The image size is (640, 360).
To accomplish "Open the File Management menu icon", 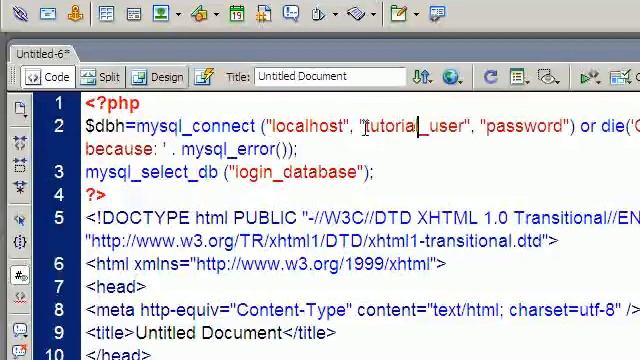I will click(x=422, y=77).
